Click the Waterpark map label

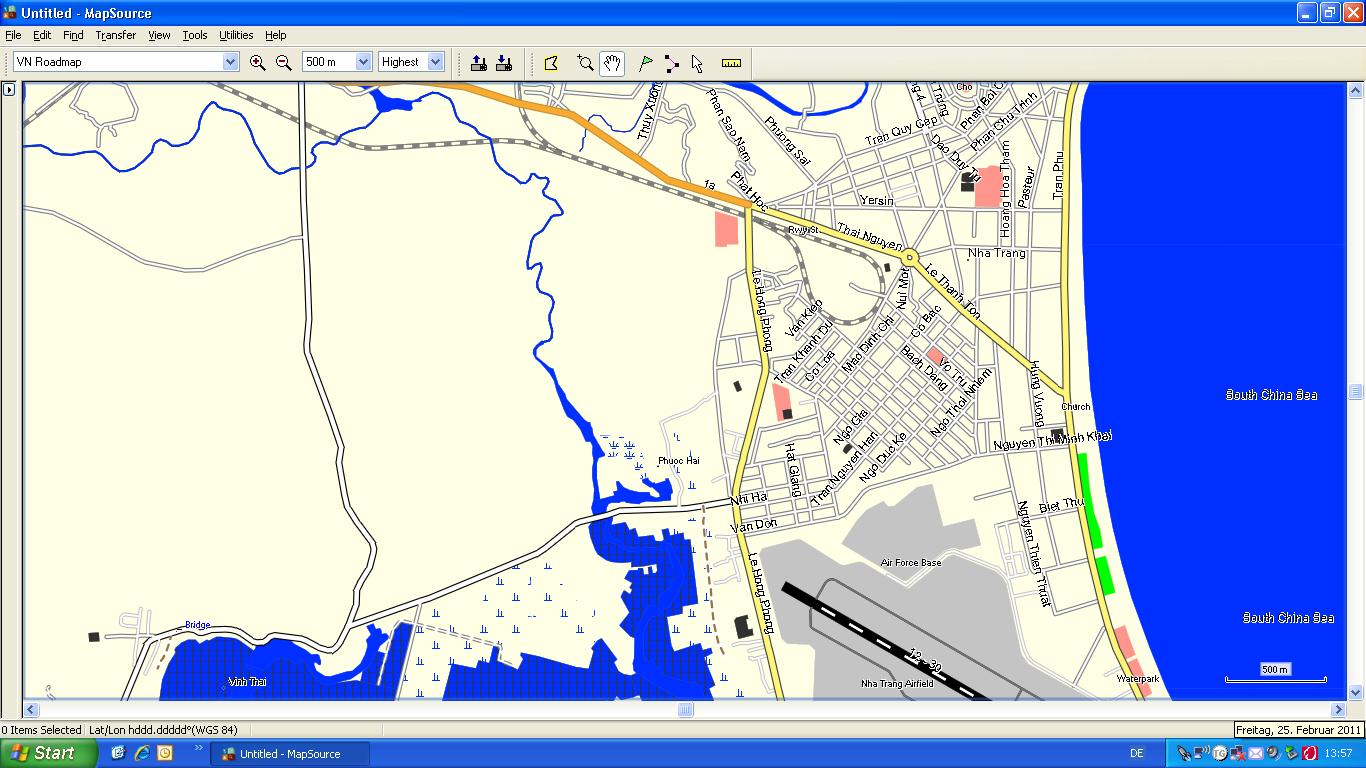coord(1137,679)
